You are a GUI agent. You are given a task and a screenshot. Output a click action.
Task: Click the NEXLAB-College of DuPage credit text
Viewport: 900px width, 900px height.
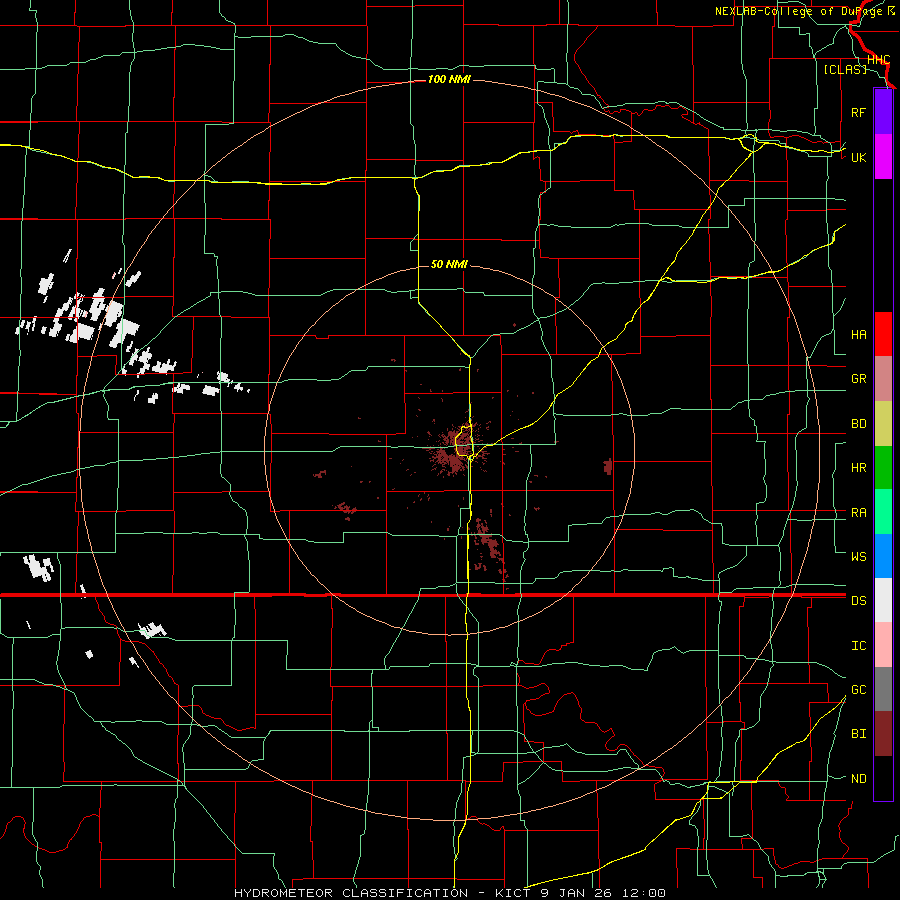800,11
